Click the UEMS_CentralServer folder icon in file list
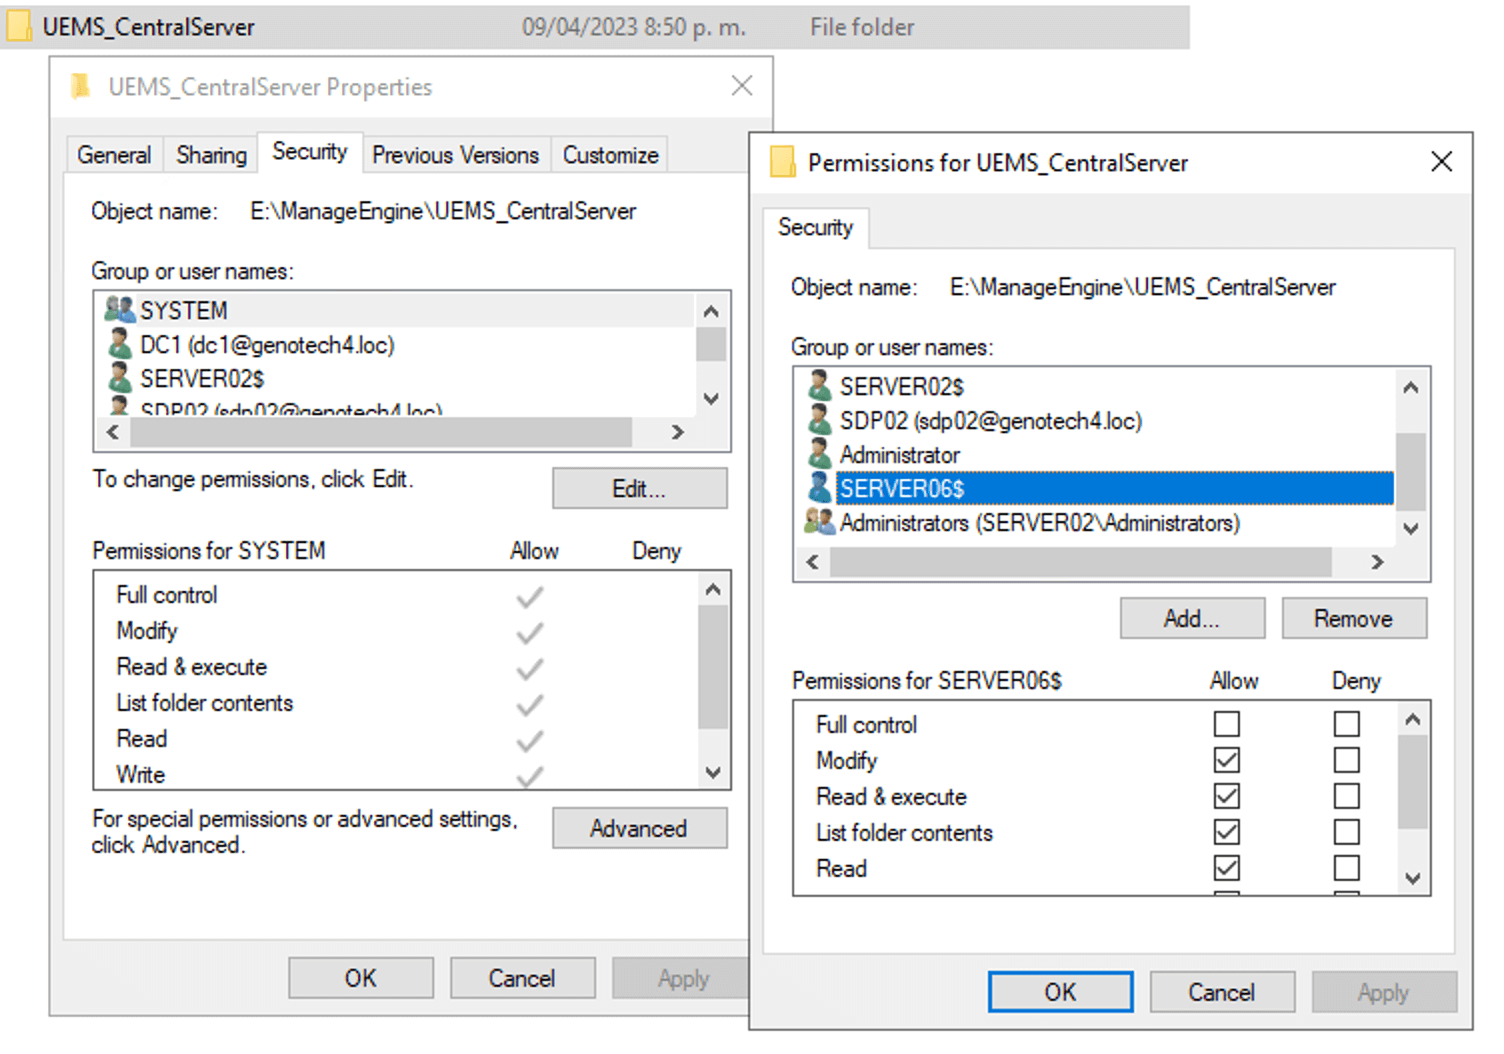Viewport: 1504px width, 1054px height. (18, 27)
